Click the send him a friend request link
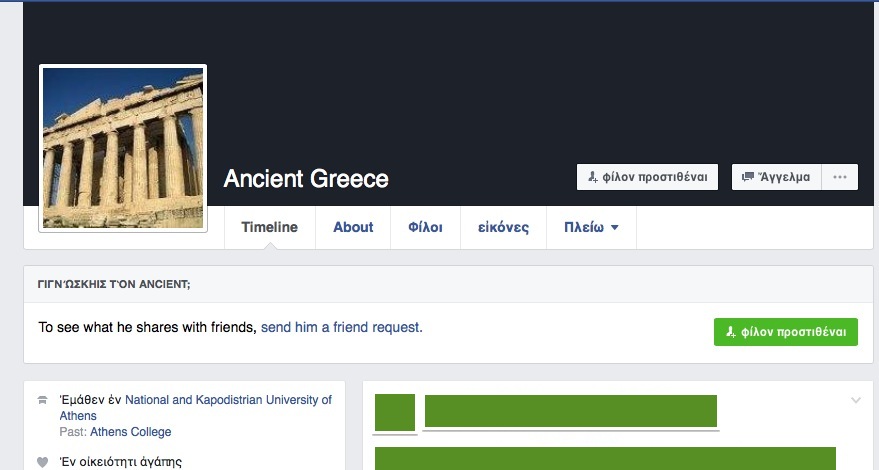The width and height of the screenshot is (879, 470). click(341, 327)
